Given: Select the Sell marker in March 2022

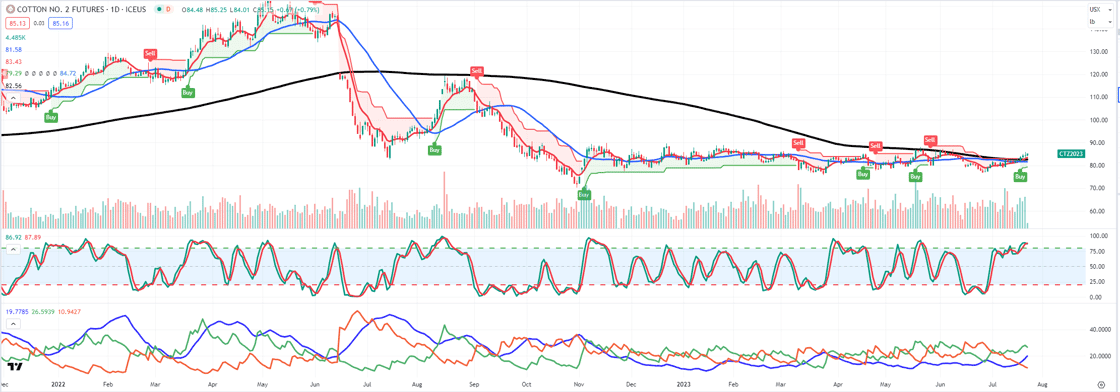Looking at the screenshot, I should click(x=150, y=54).
